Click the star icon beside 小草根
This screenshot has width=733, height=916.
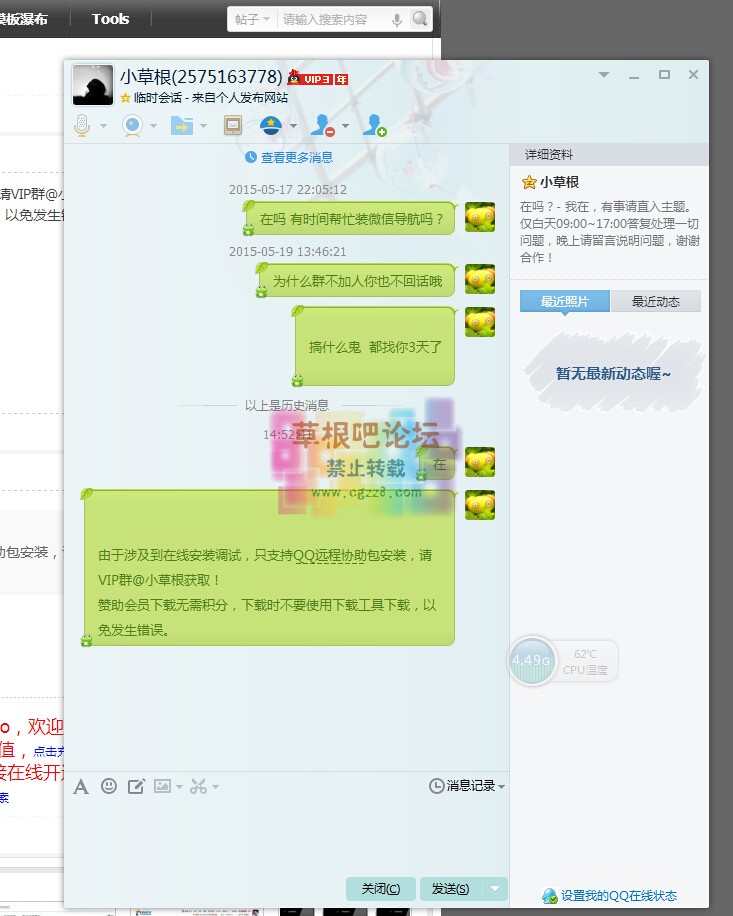529,182
